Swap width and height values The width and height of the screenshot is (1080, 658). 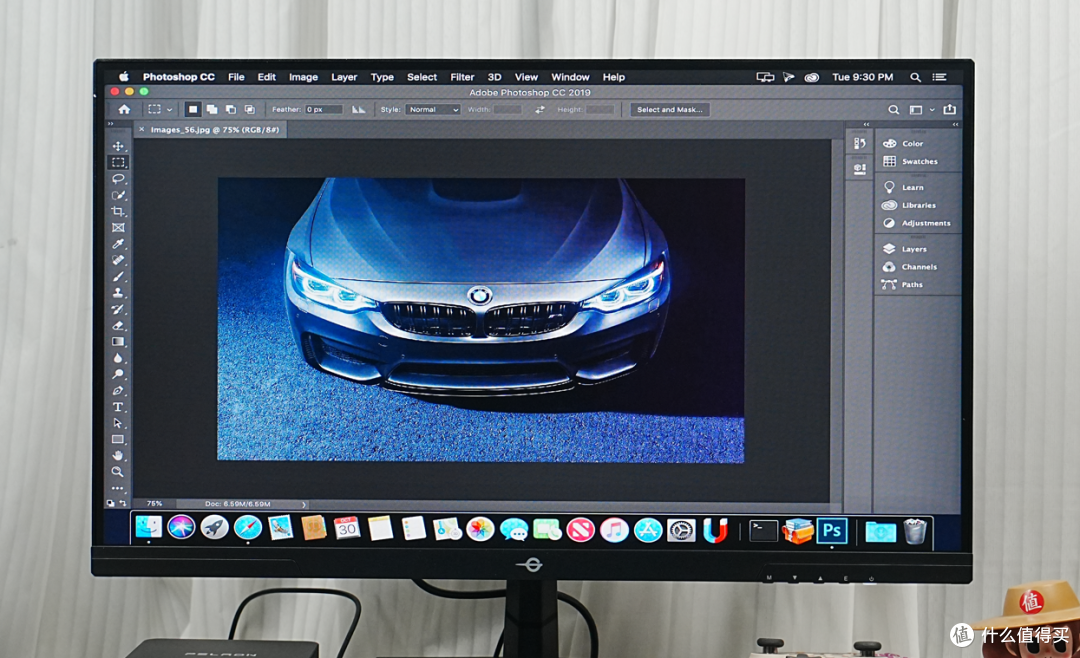click(x=539, y=110)
